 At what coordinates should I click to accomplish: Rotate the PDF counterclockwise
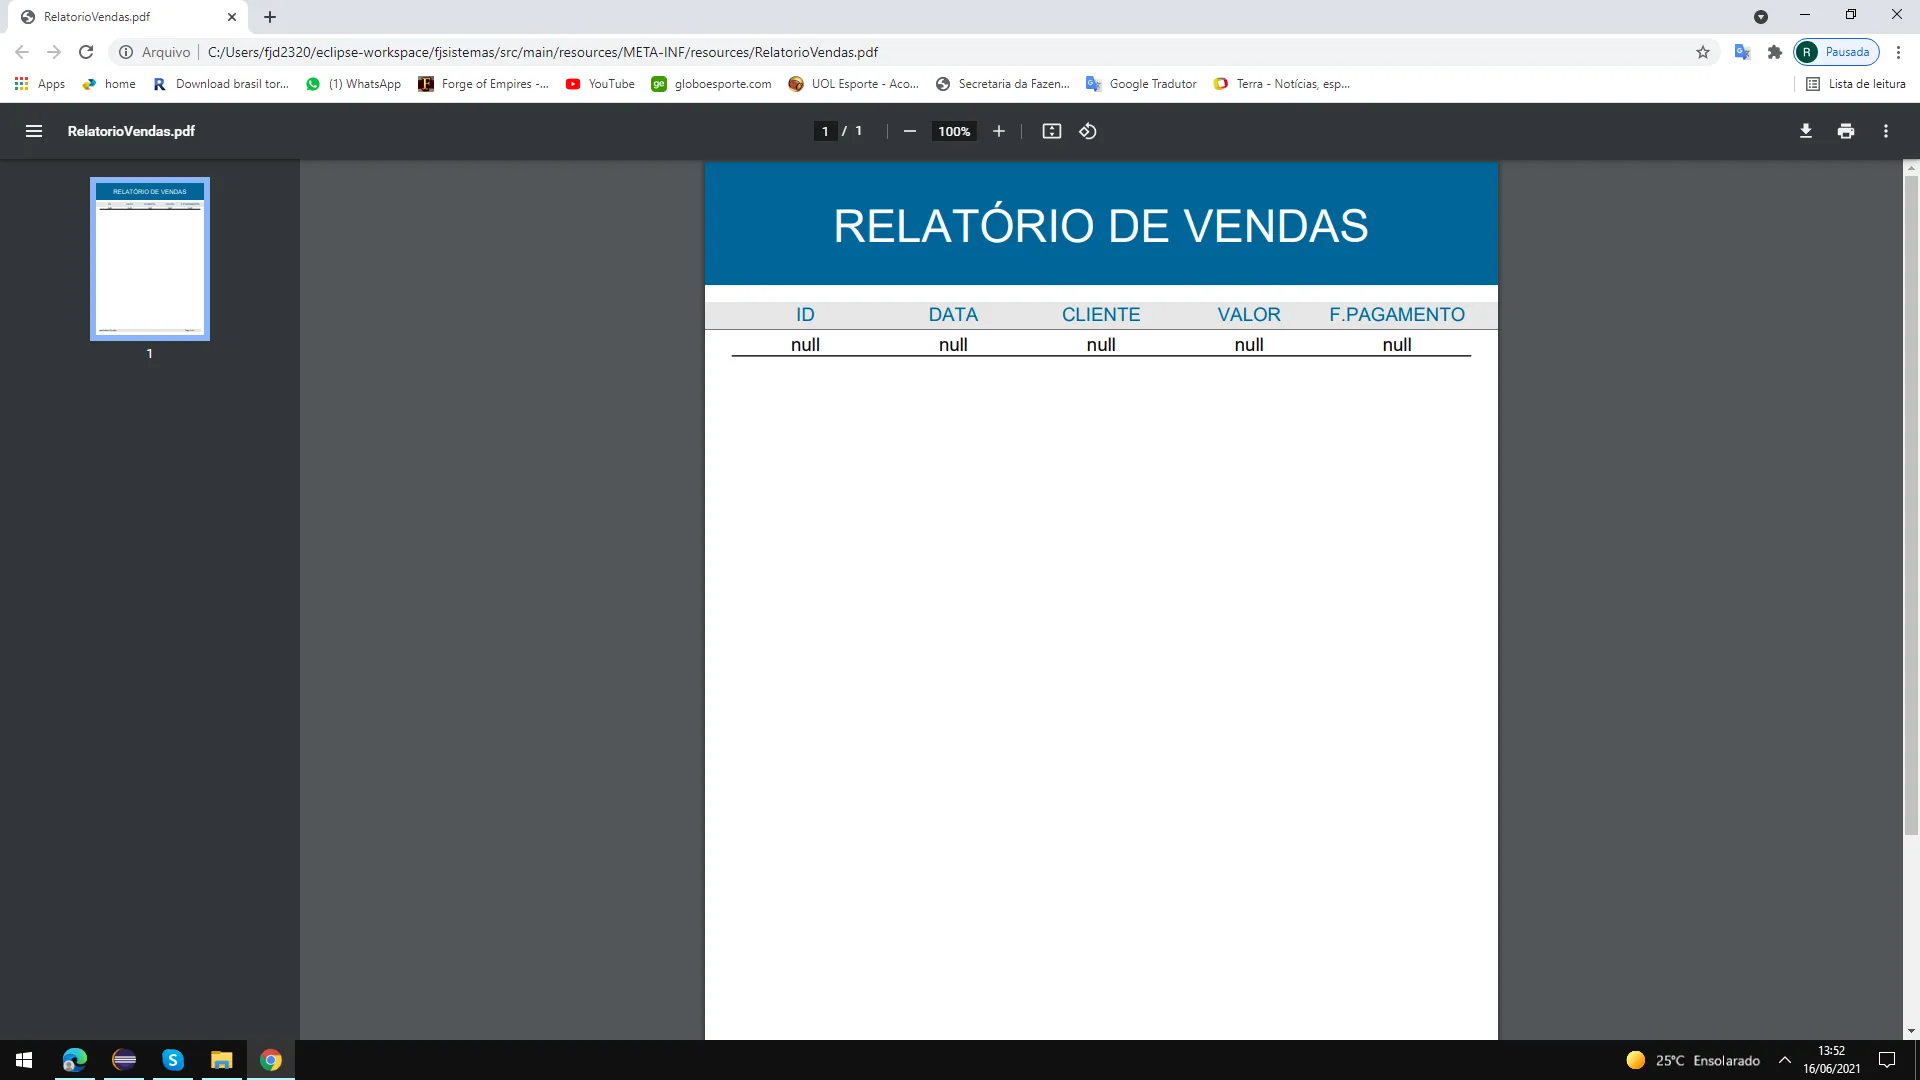point(1088,131)
